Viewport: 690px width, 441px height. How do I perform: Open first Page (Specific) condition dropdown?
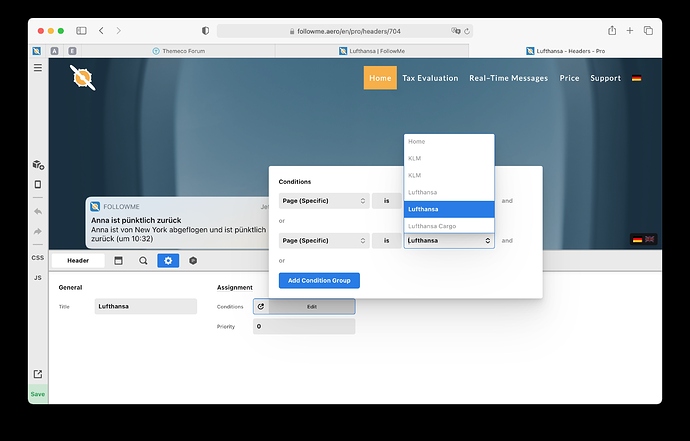(324, 201)
